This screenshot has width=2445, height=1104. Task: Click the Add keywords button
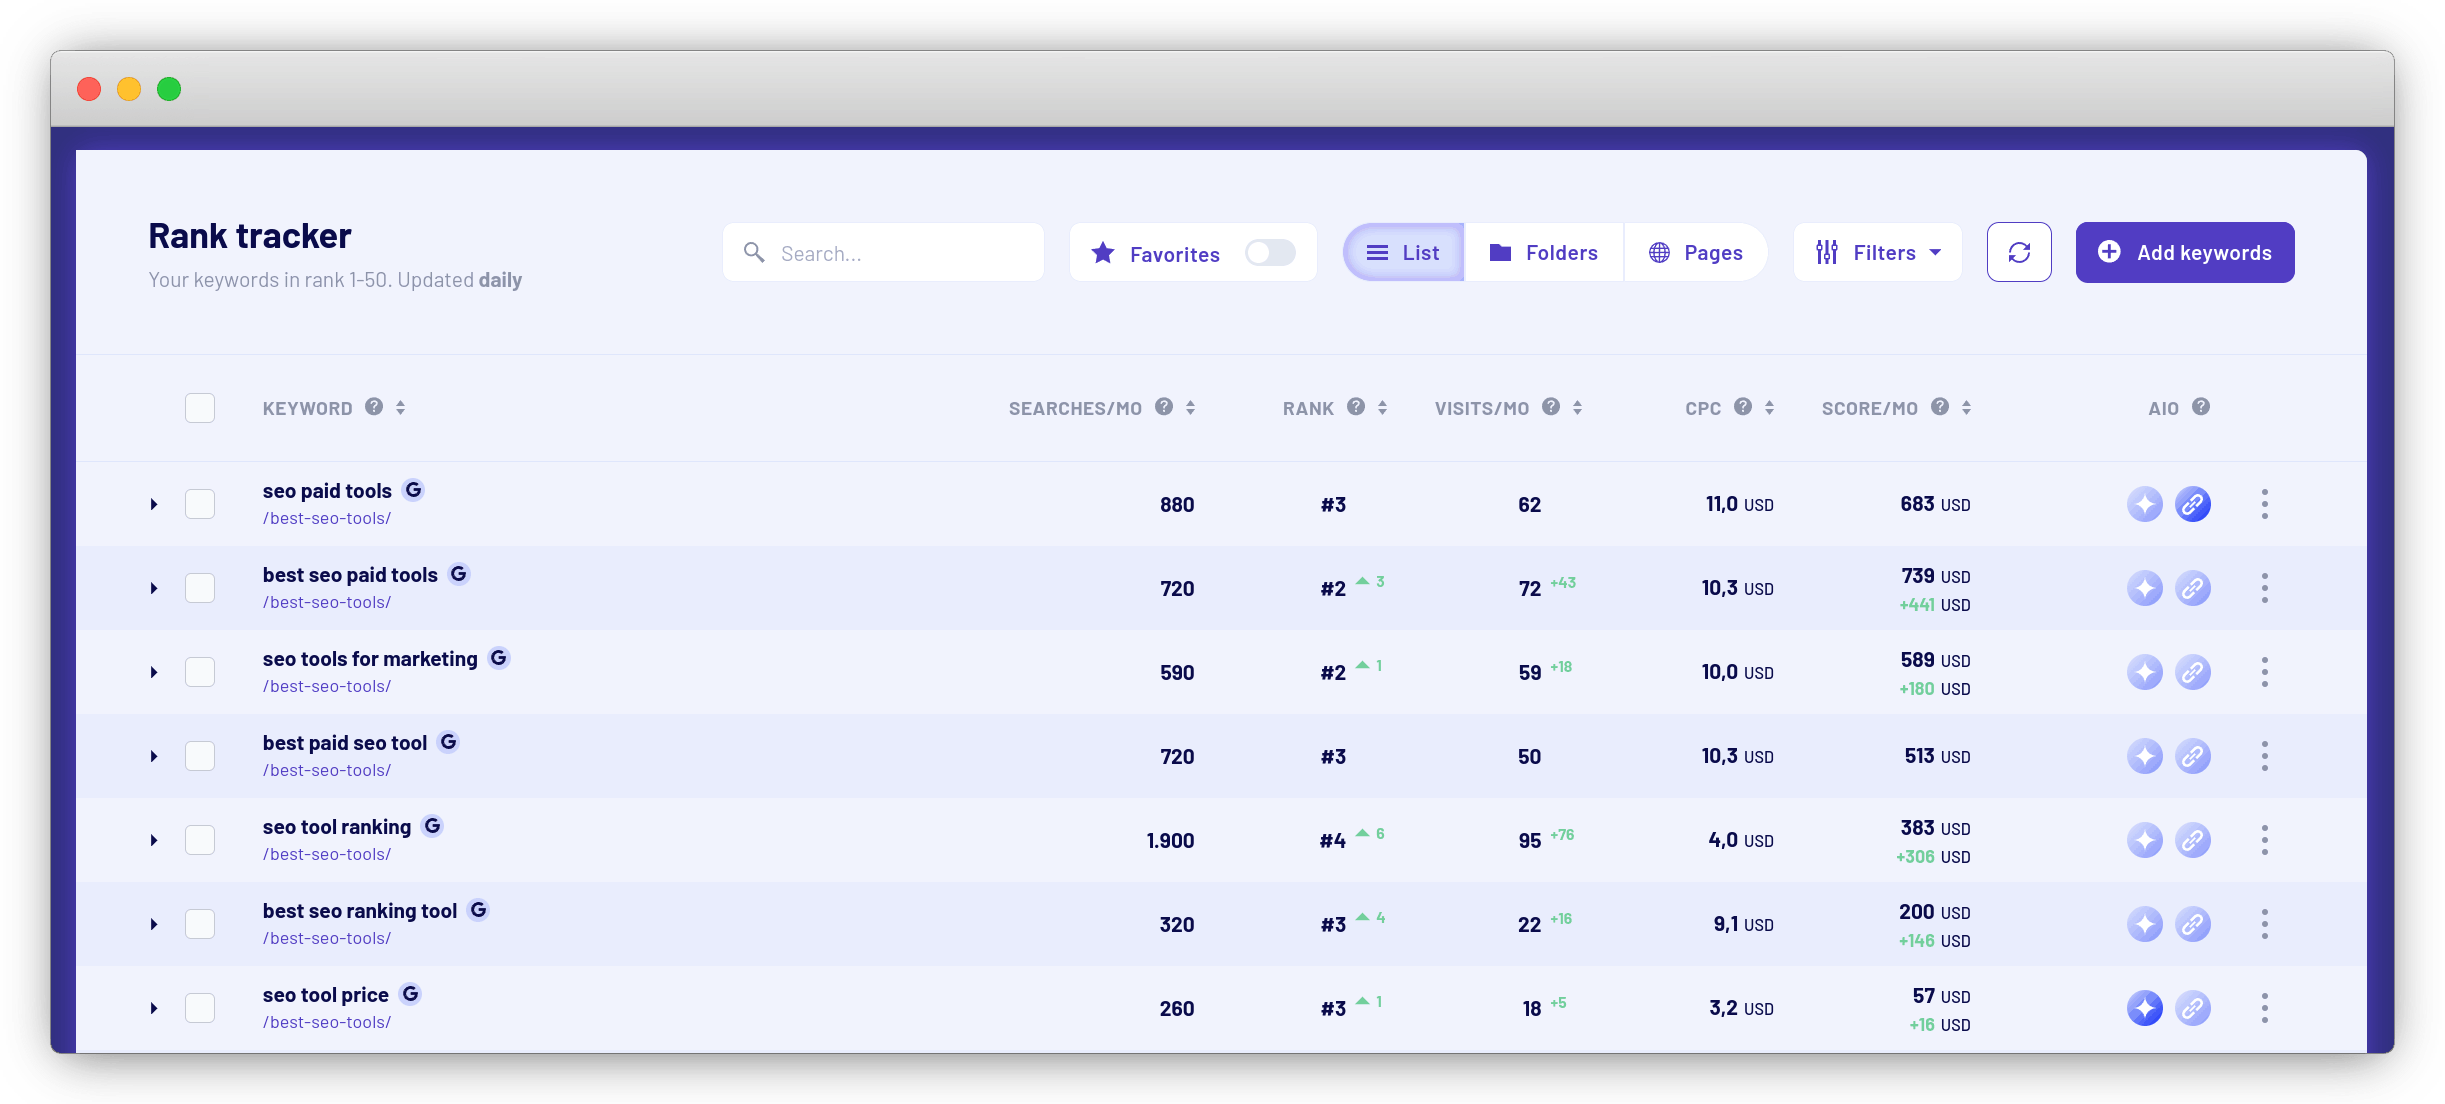[x=2184, y=253]
